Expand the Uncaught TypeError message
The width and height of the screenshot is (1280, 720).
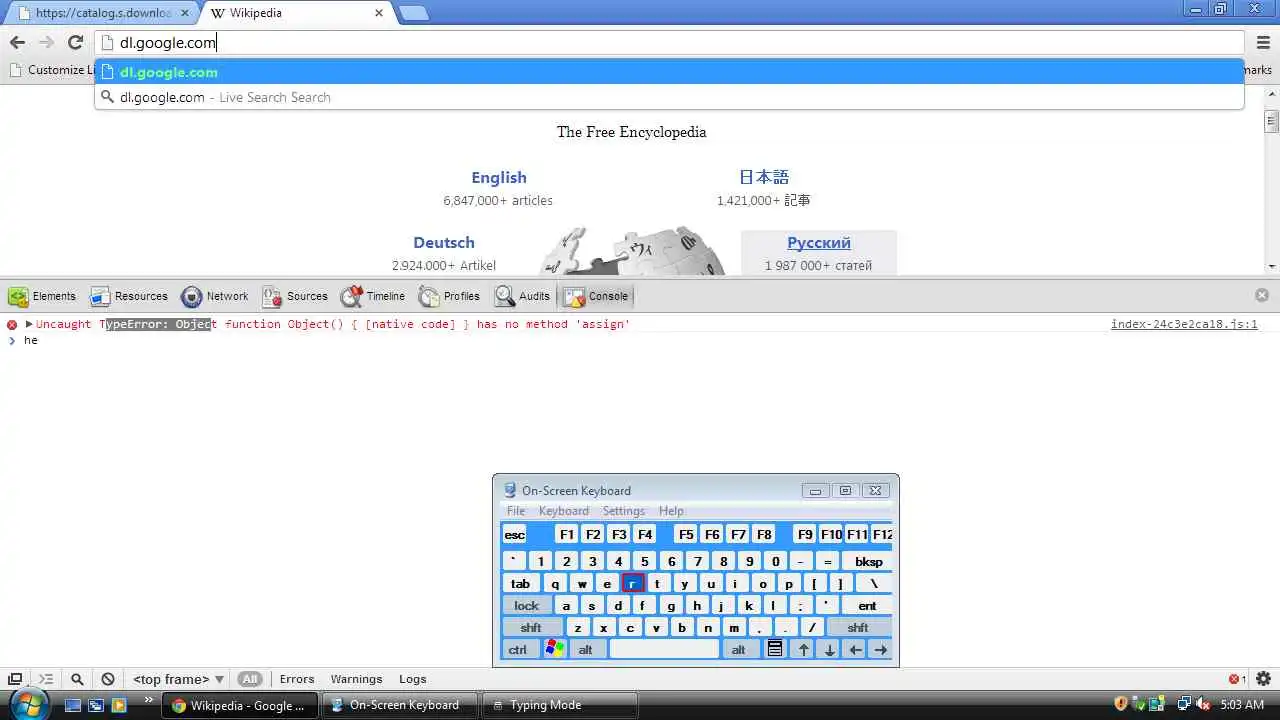(x=29, y=324)
